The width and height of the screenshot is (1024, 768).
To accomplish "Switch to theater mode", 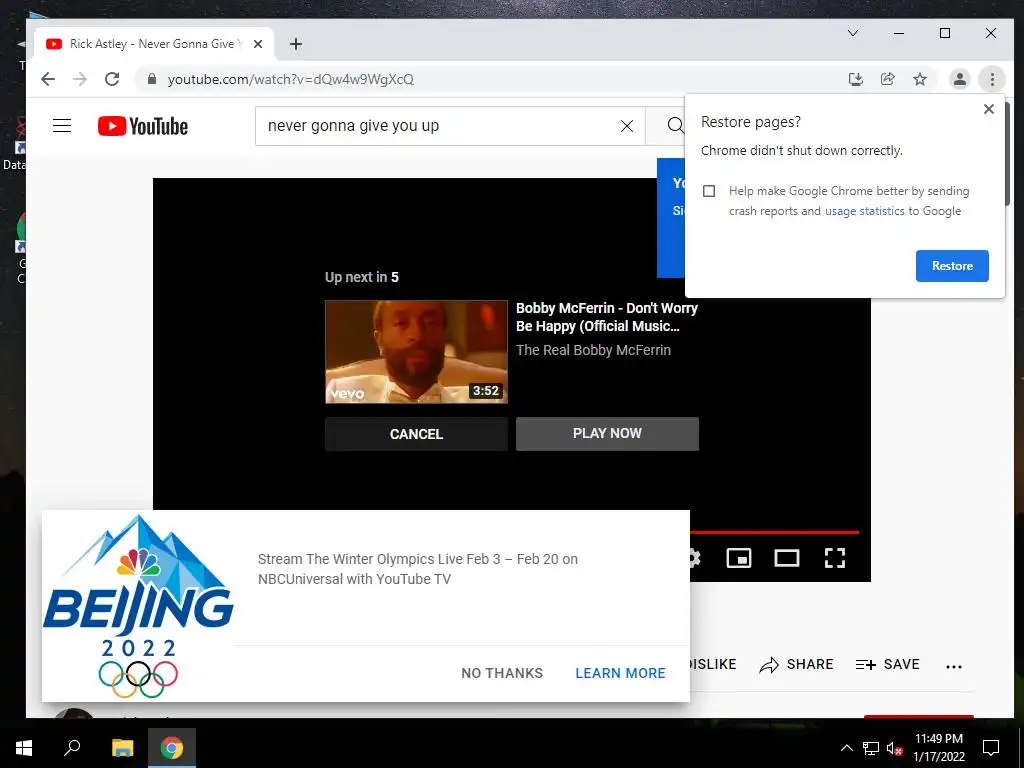I will coord(787,558).
